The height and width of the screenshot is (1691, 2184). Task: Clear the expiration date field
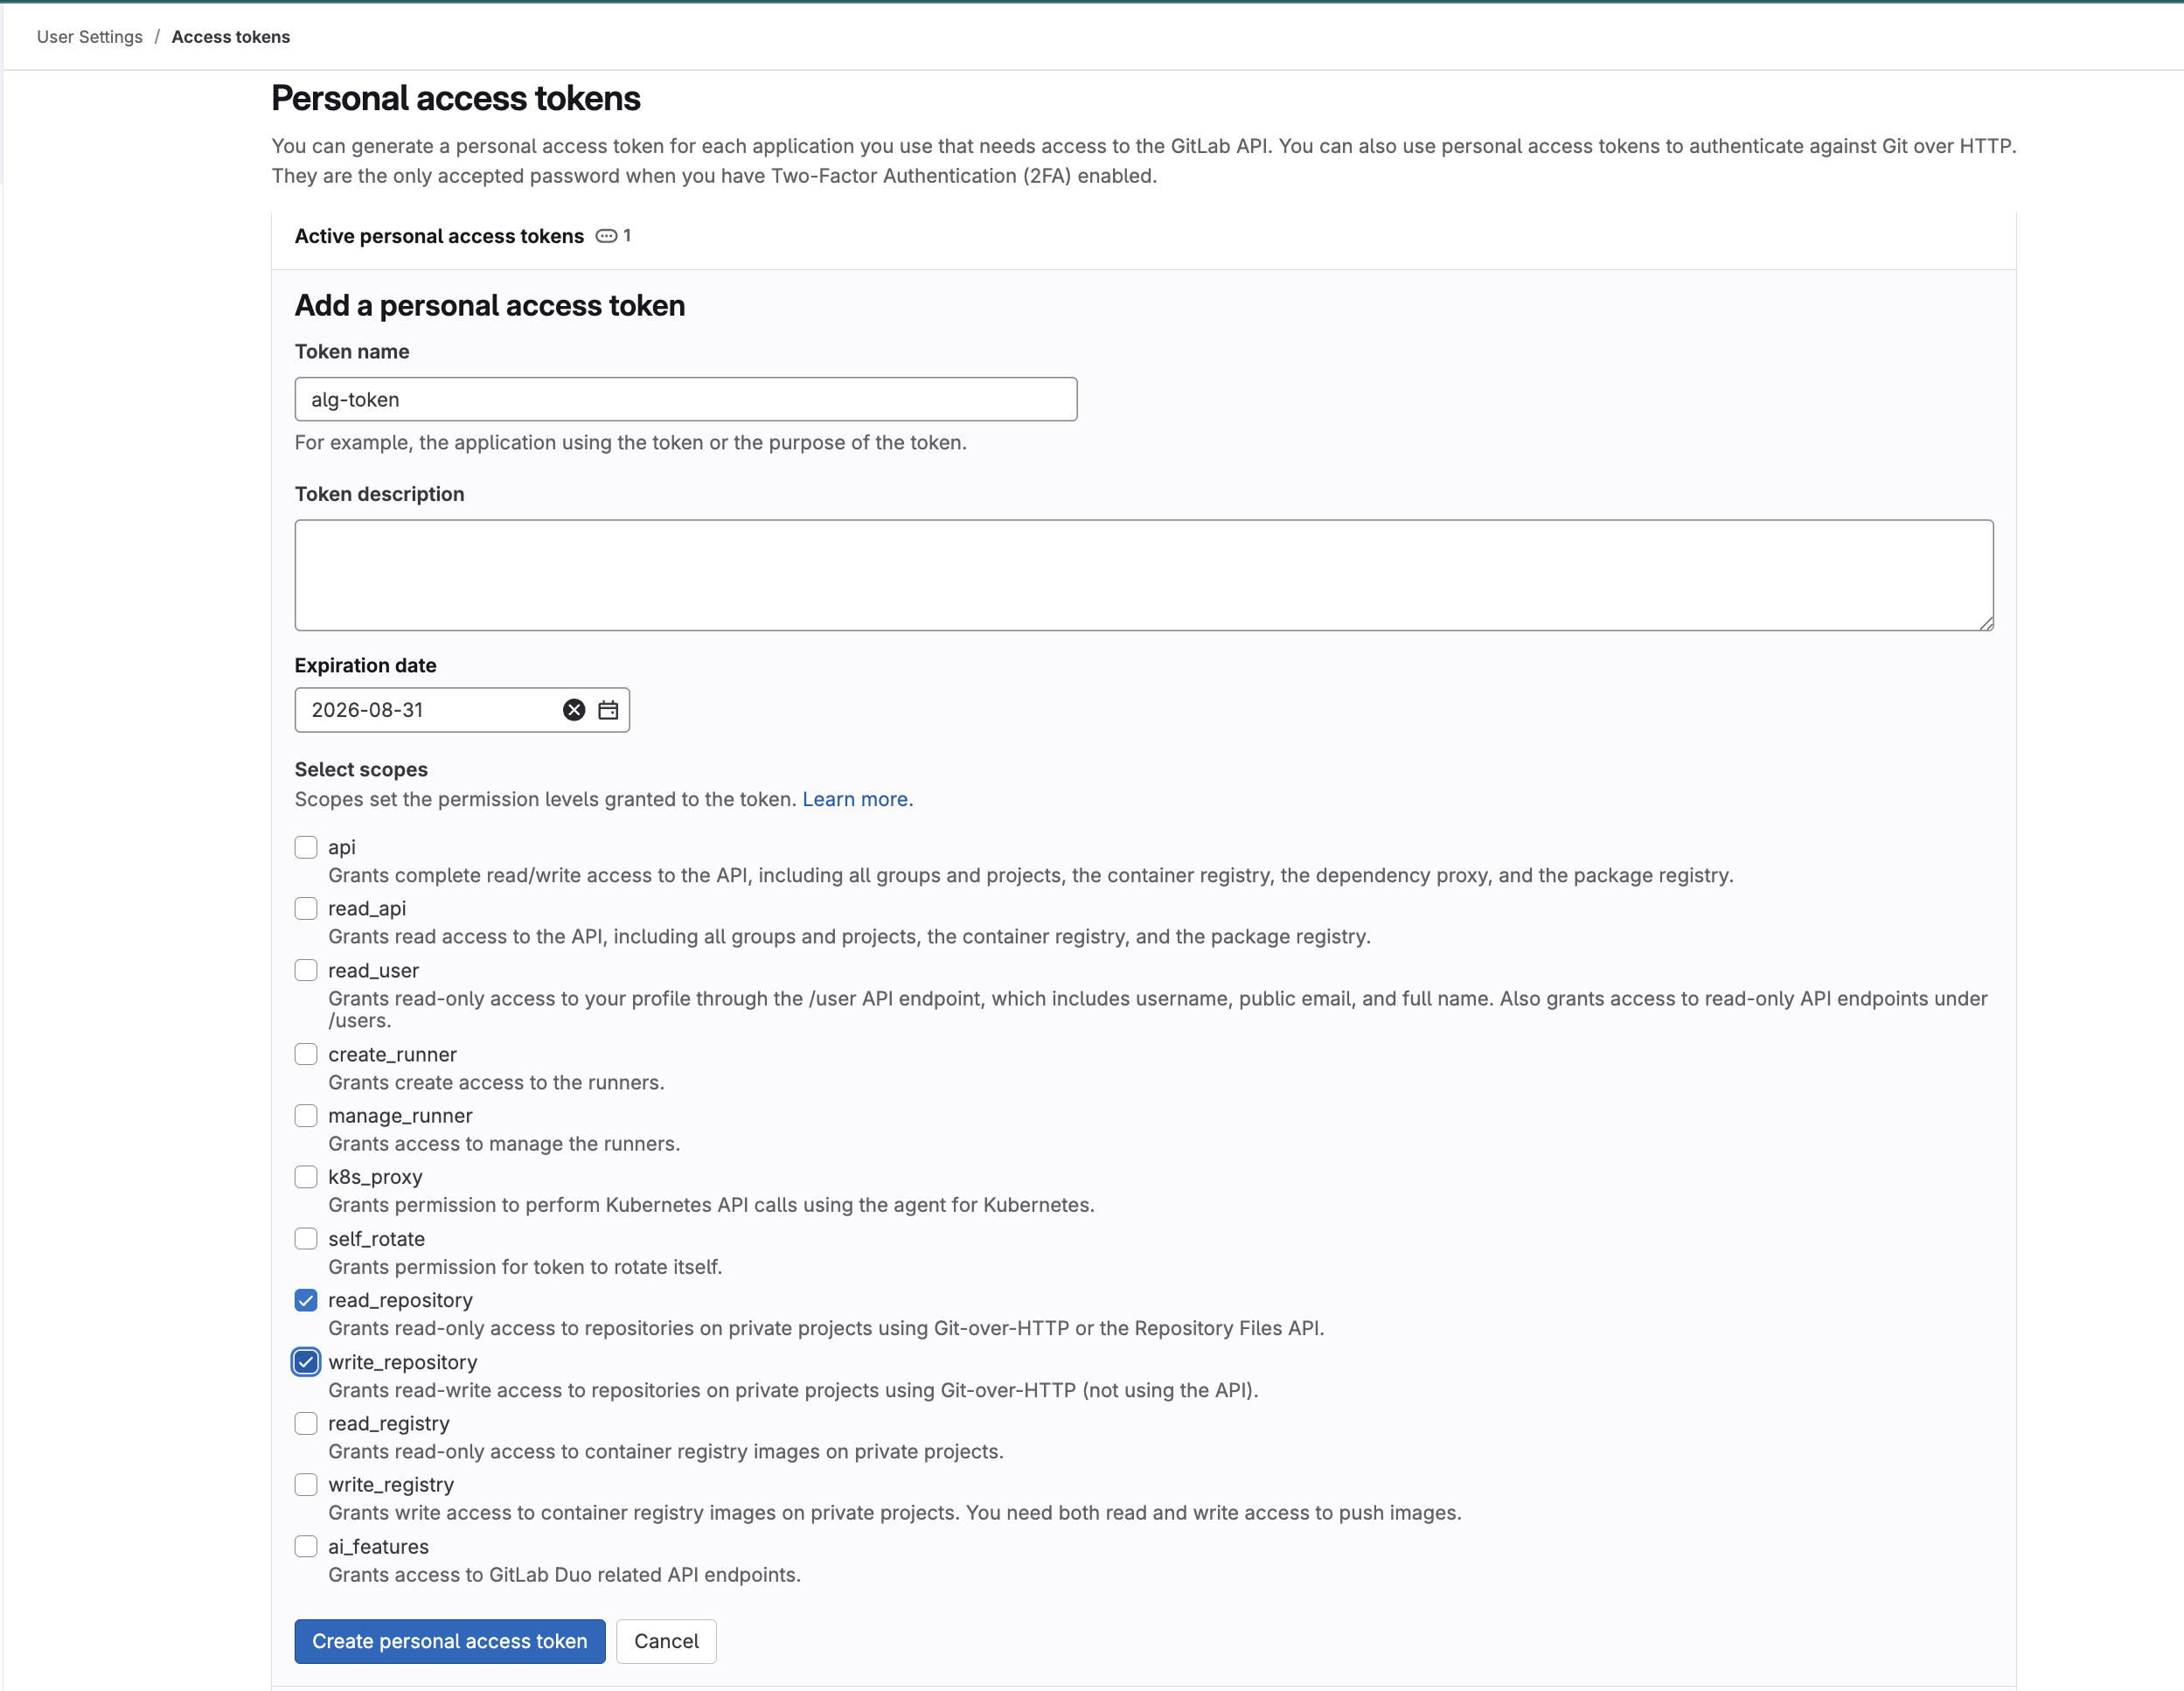(573, 710)
